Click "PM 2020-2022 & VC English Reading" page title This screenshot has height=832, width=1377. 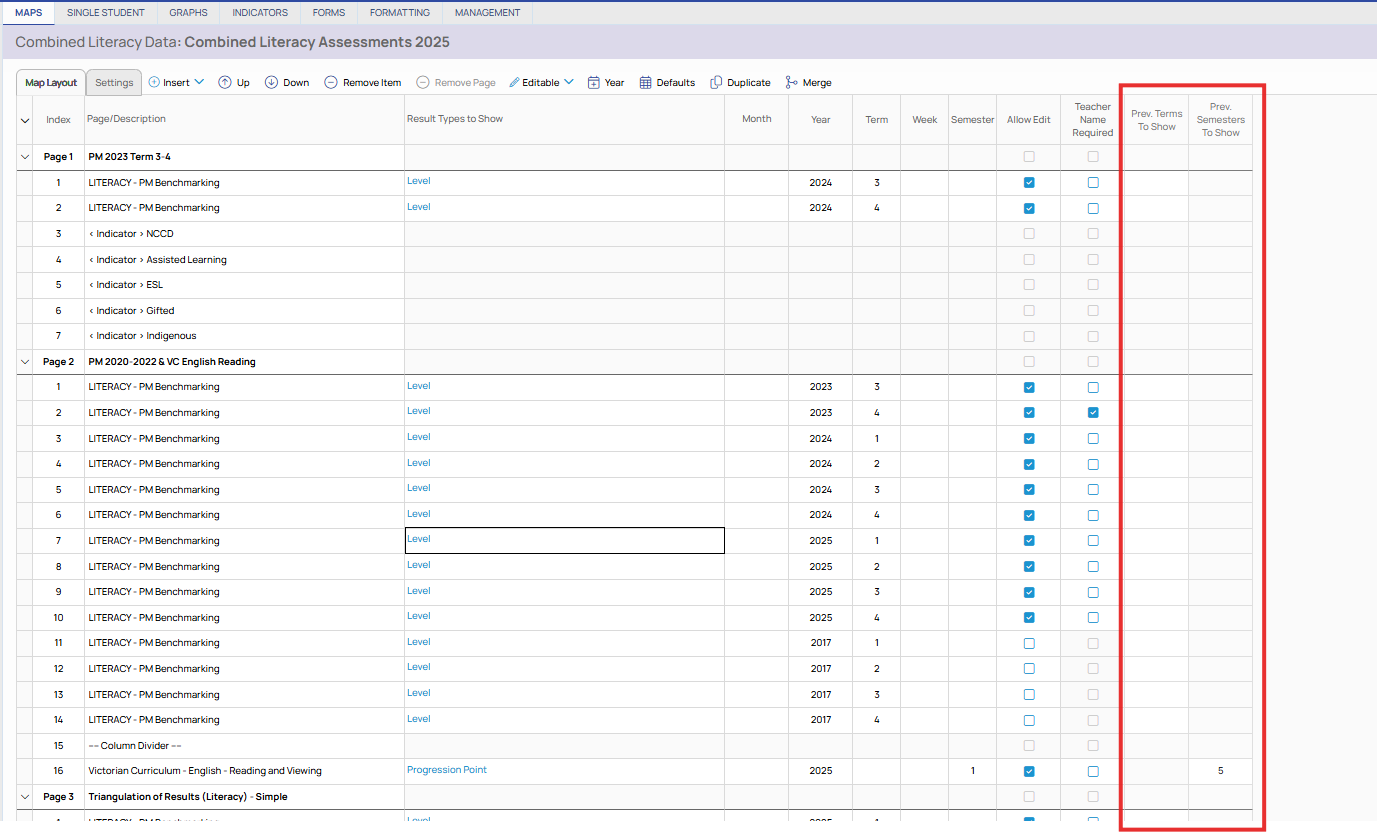(172, 362)
